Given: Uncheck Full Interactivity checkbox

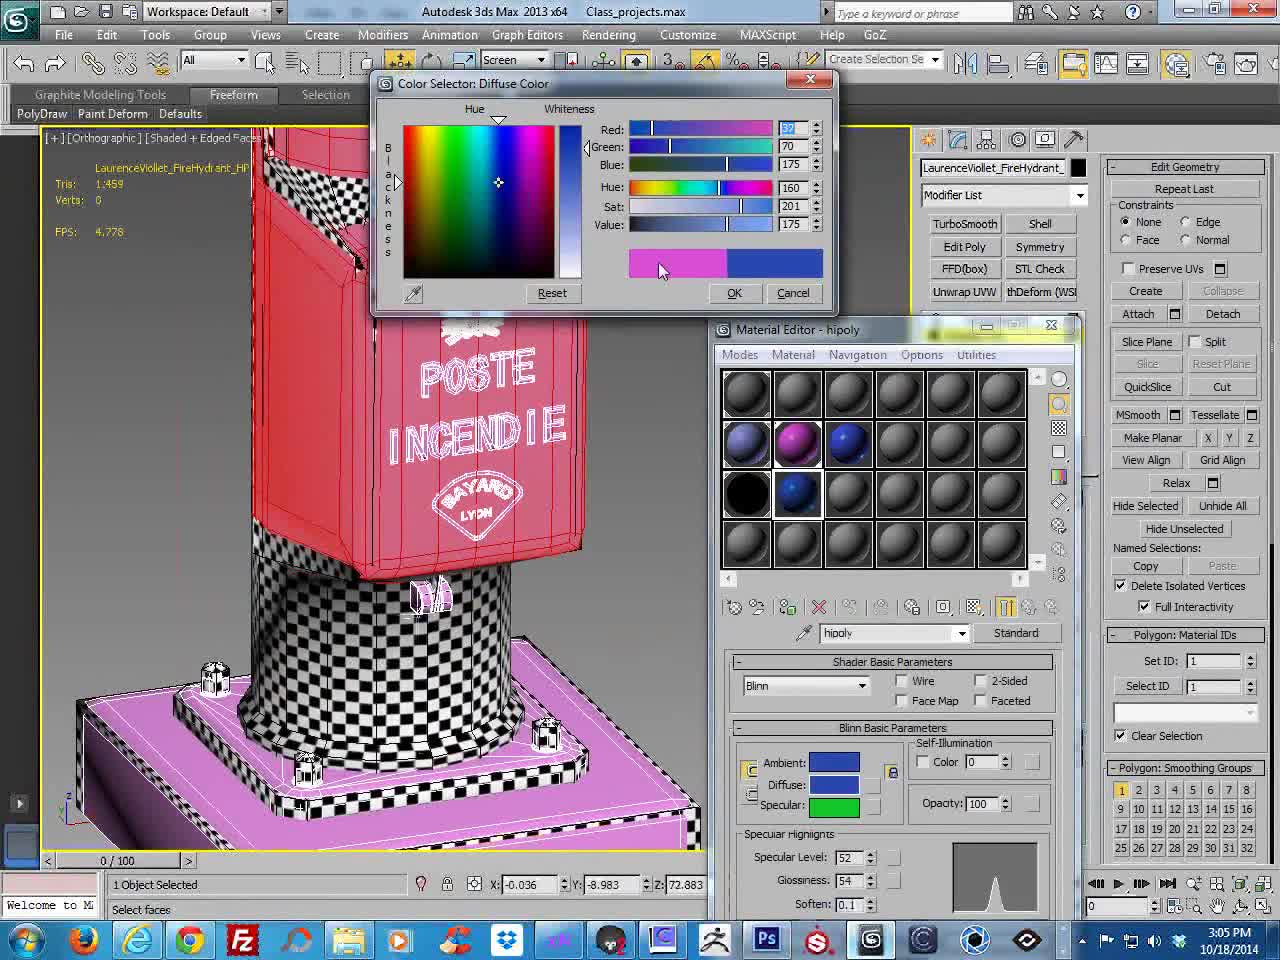Looking at the screenshot, I should point(1144,607).
